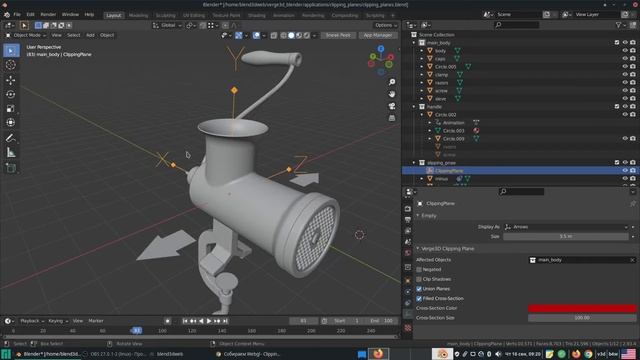Collapse the Empty panel
The height and width of the screenshot is (360, 640).
point(418,216)
